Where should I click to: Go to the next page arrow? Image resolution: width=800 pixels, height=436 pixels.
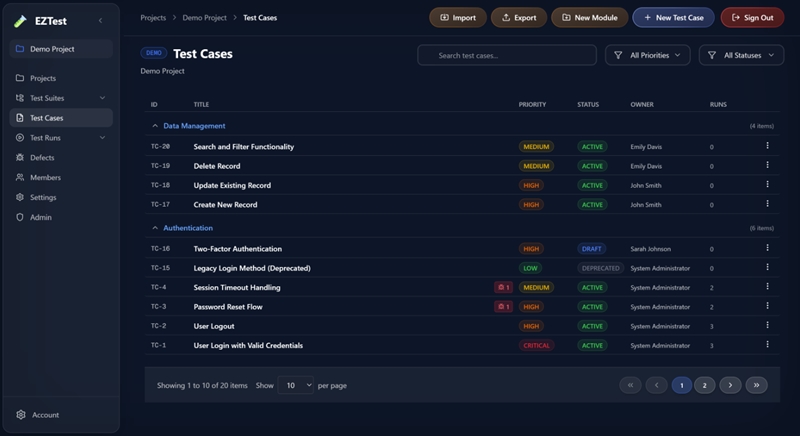coord(730,385)
